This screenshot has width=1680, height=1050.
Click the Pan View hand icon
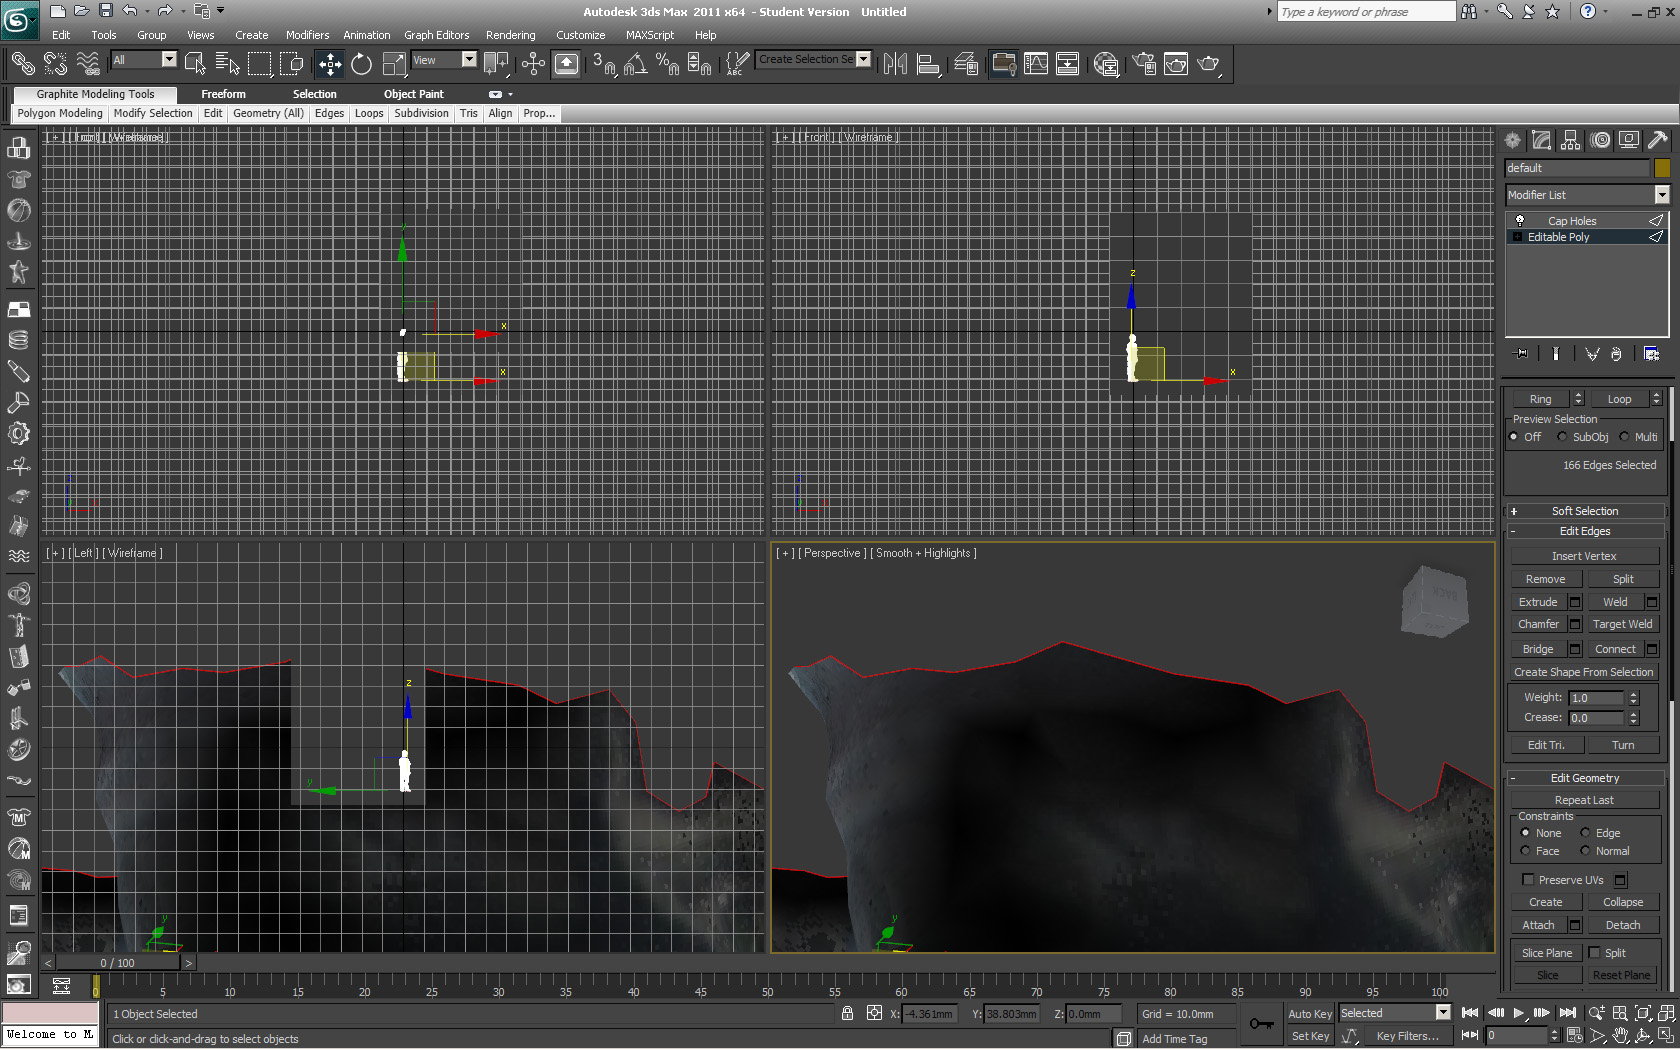click(1621, 1036)
